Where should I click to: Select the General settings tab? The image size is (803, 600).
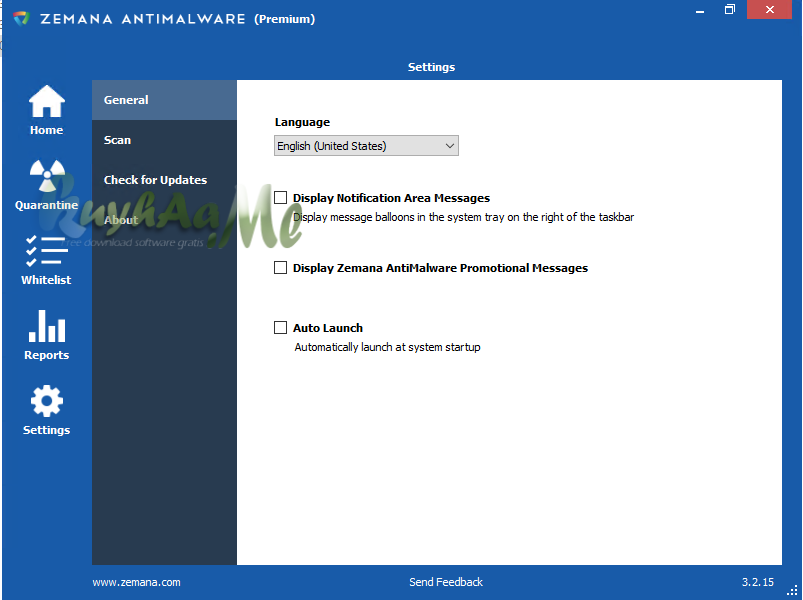(164, 100)
